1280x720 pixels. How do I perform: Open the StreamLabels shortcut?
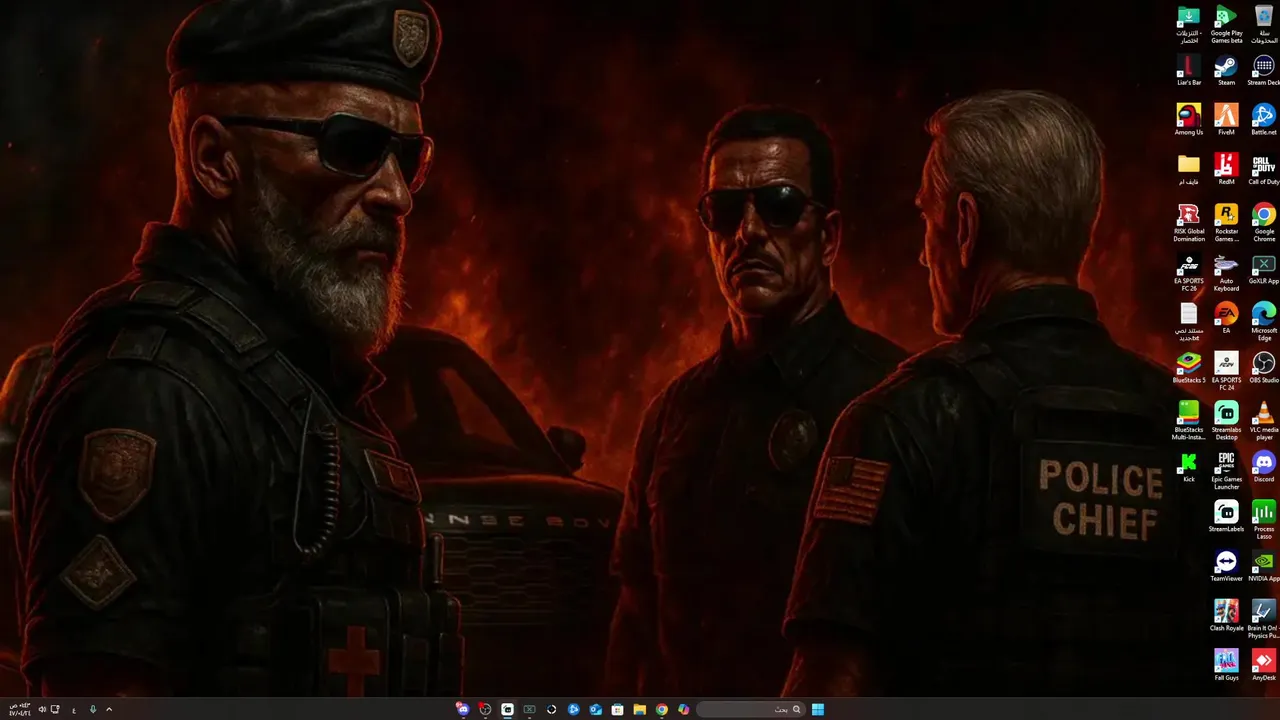[1226, 517]
